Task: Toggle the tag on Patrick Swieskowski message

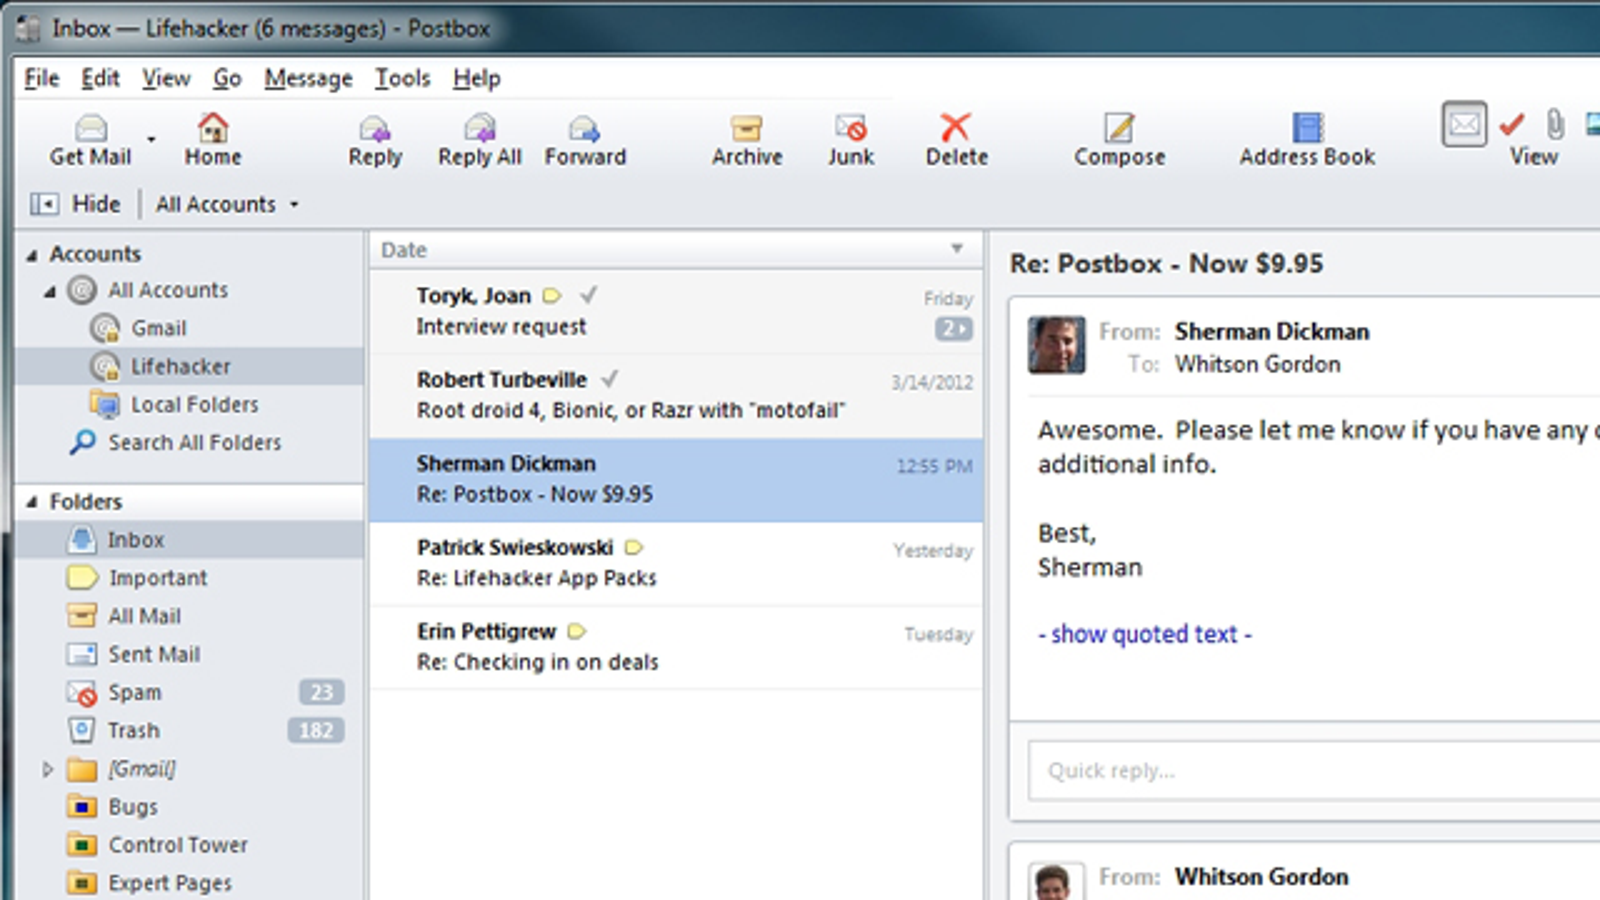Action: click(634, 548)
